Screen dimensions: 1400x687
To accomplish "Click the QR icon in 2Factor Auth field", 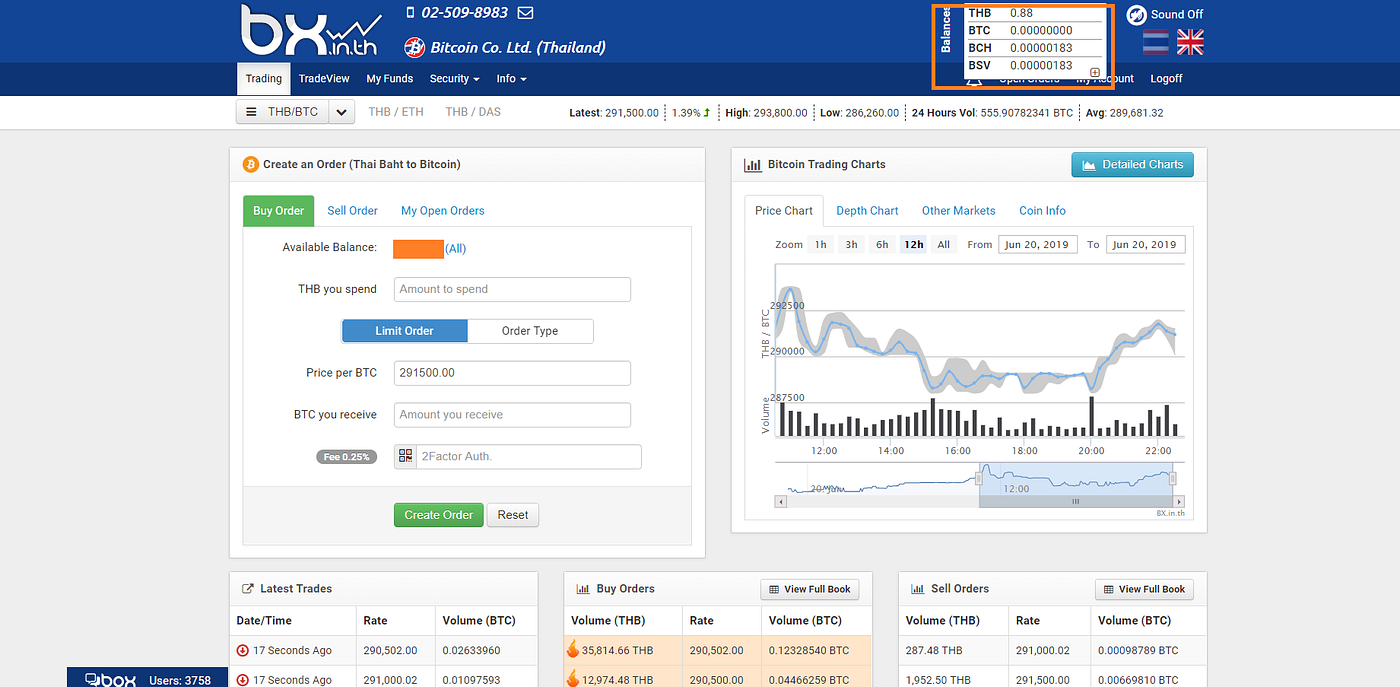I will coord(405,456).
